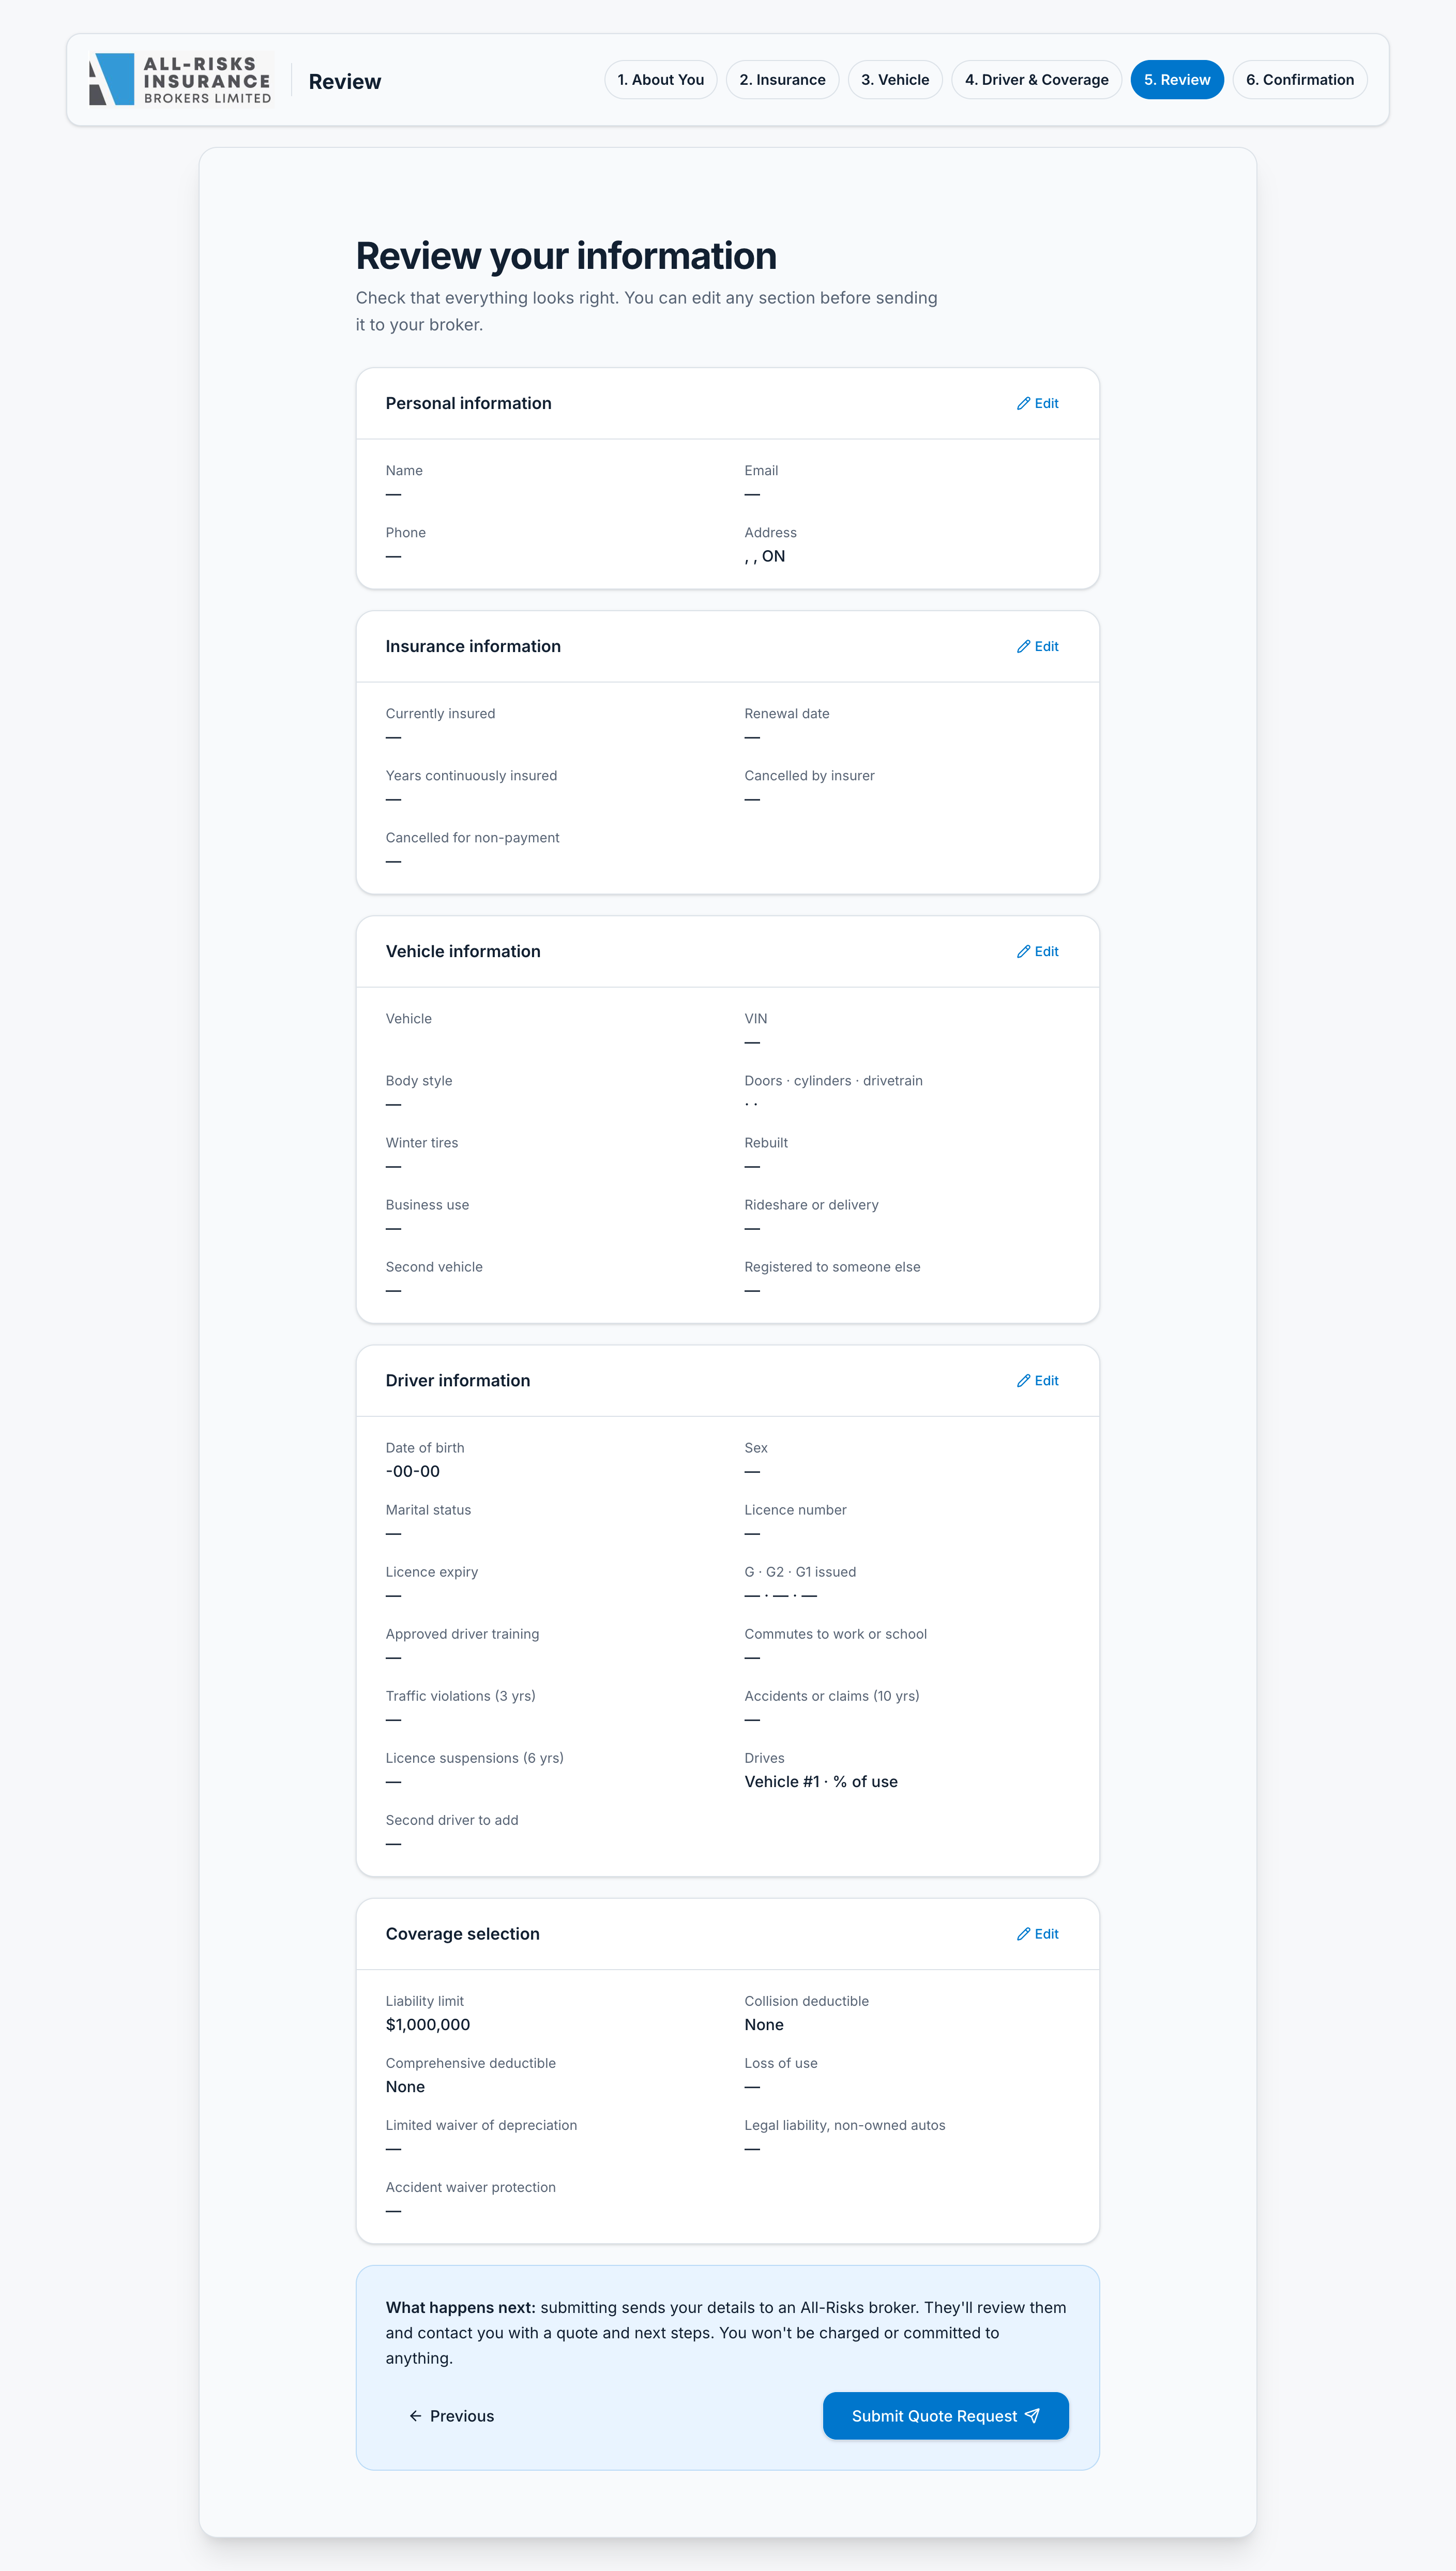
Task: Open the 1. About You step
Action: point(660,80)
